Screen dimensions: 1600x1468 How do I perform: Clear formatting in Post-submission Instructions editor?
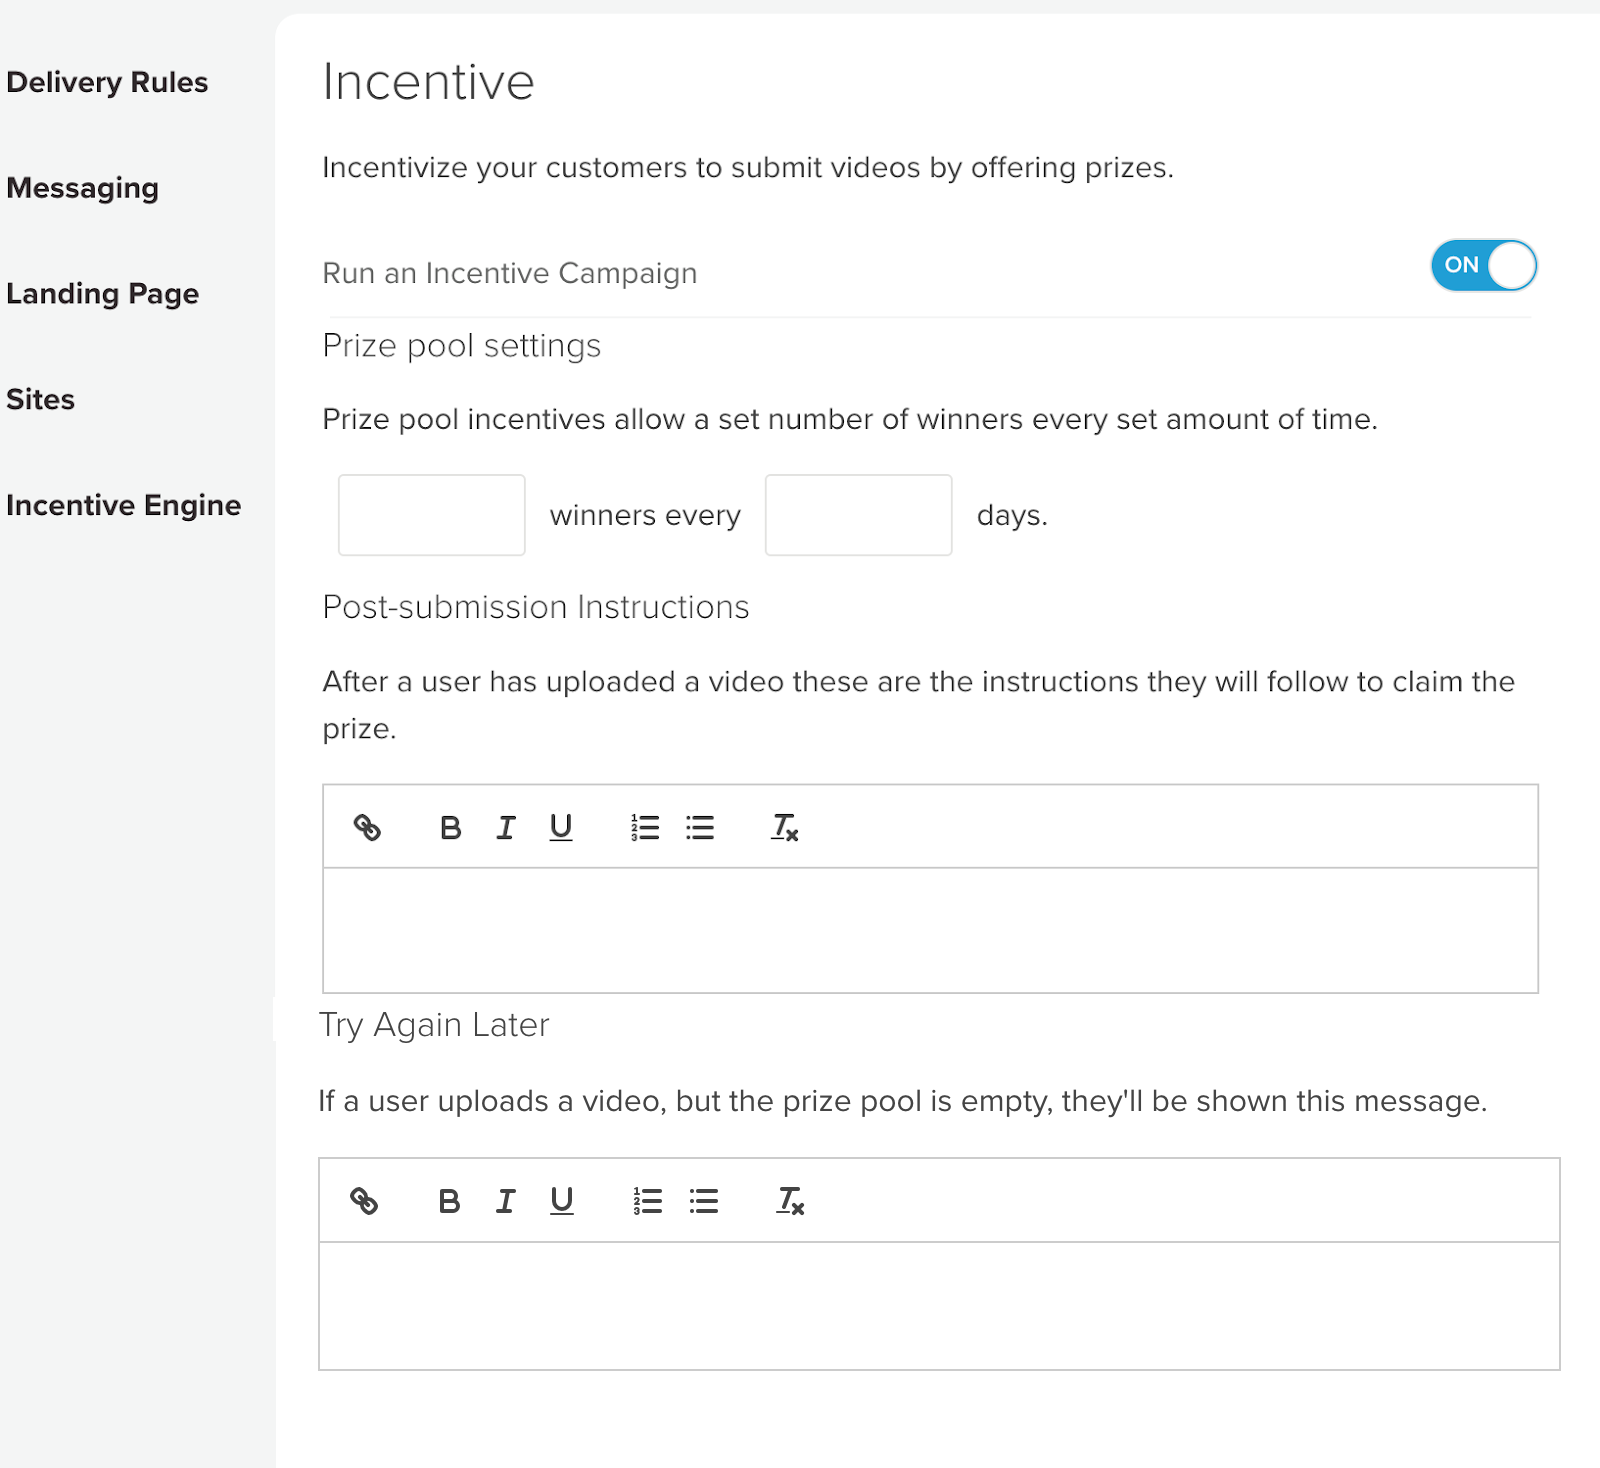click(x=784, y=827)
